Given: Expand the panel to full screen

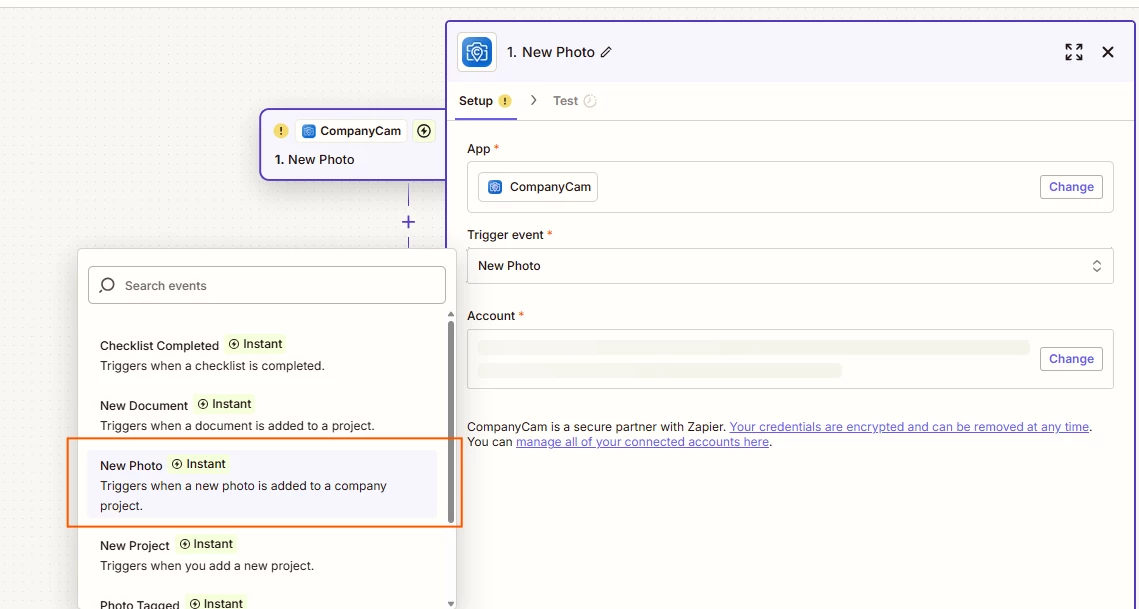Looking at the screenshot, I should pyautogui.click(x=1074, y=52).
